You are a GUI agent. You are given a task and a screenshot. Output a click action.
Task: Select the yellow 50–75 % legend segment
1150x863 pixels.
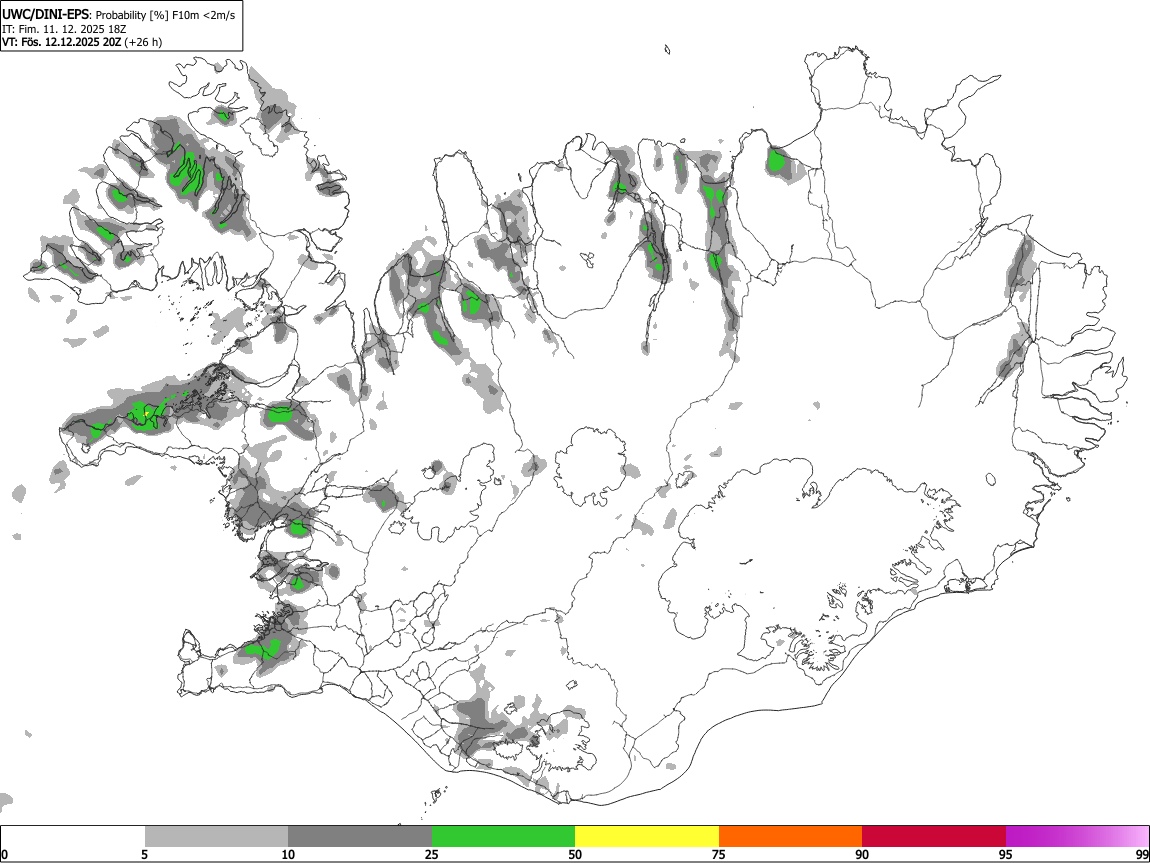(x=647, y=836)
